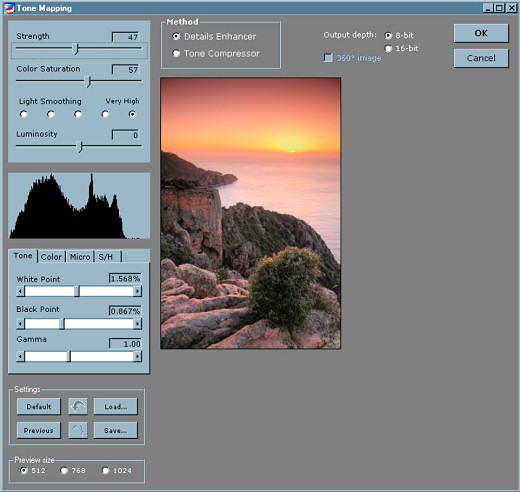
Task: Click the Strength slider handle
Action: point(76,49)
